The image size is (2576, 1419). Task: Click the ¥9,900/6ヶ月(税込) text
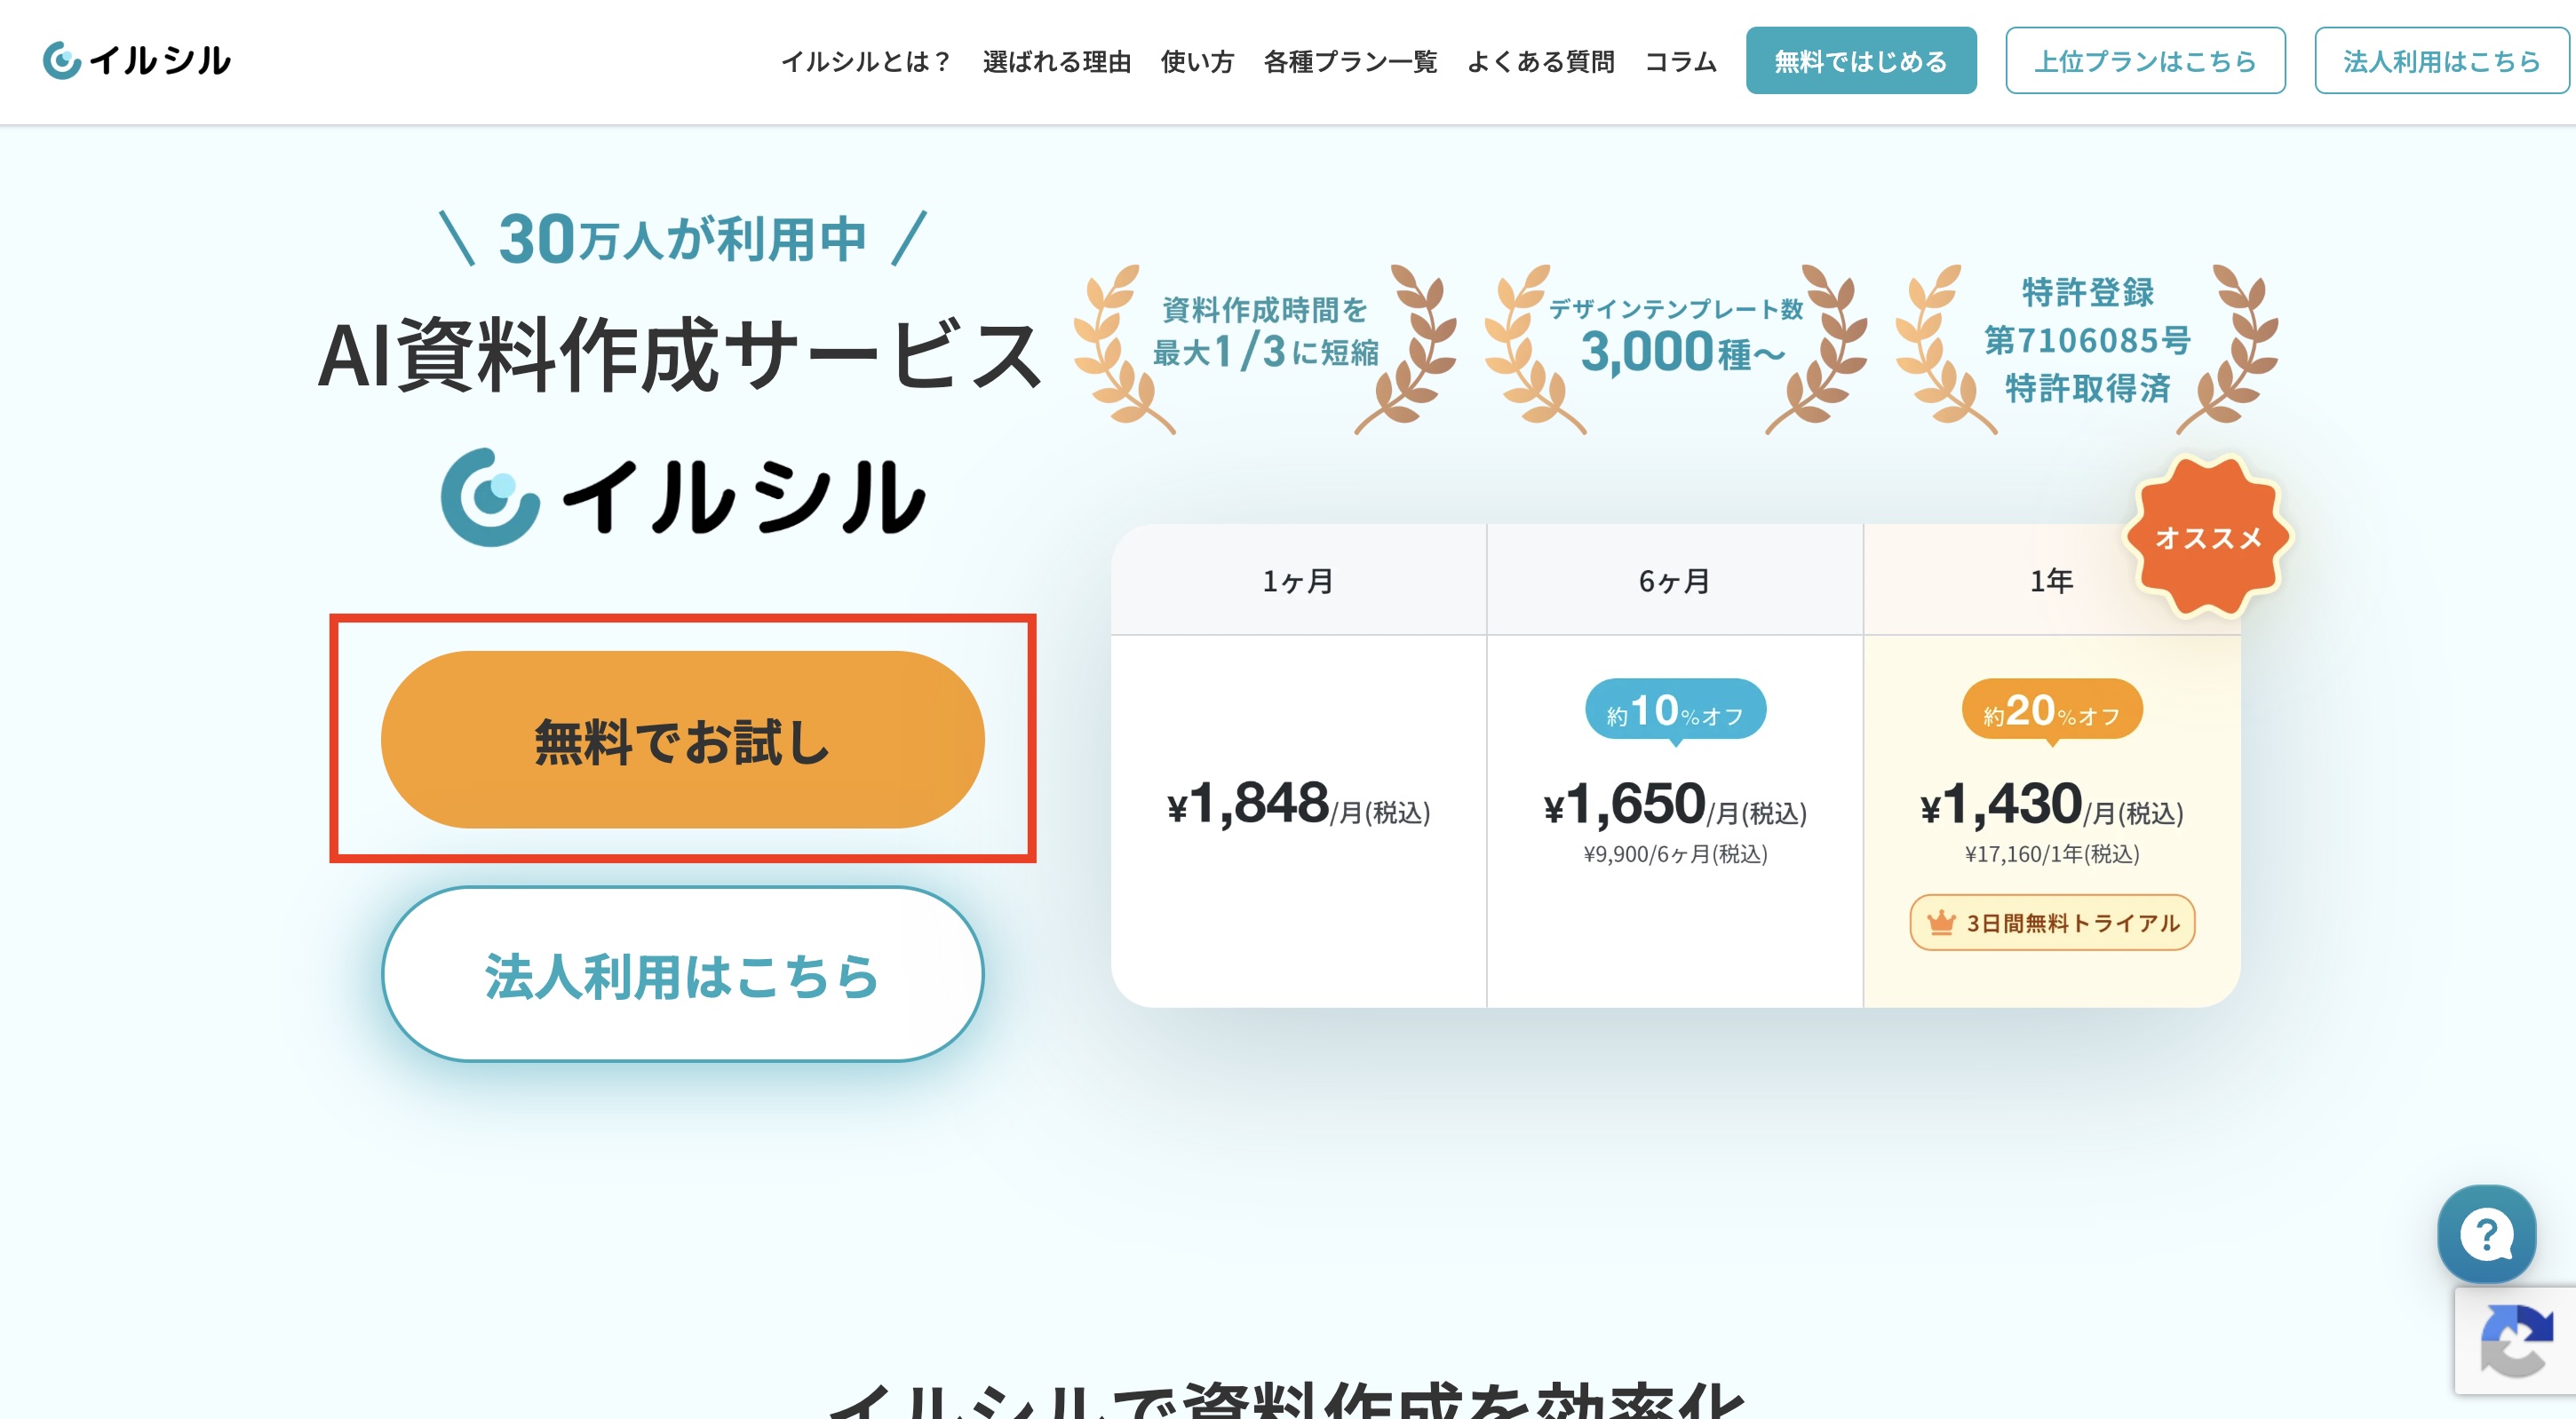1675,854
